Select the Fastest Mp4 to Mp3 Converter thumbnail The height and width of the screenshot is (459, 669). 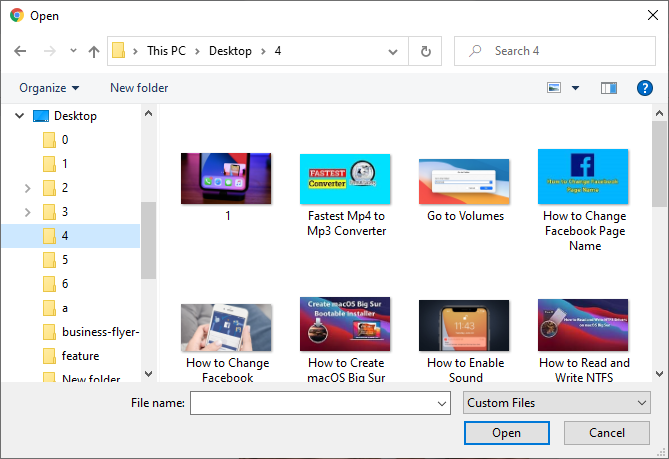(x=346, y=179)
